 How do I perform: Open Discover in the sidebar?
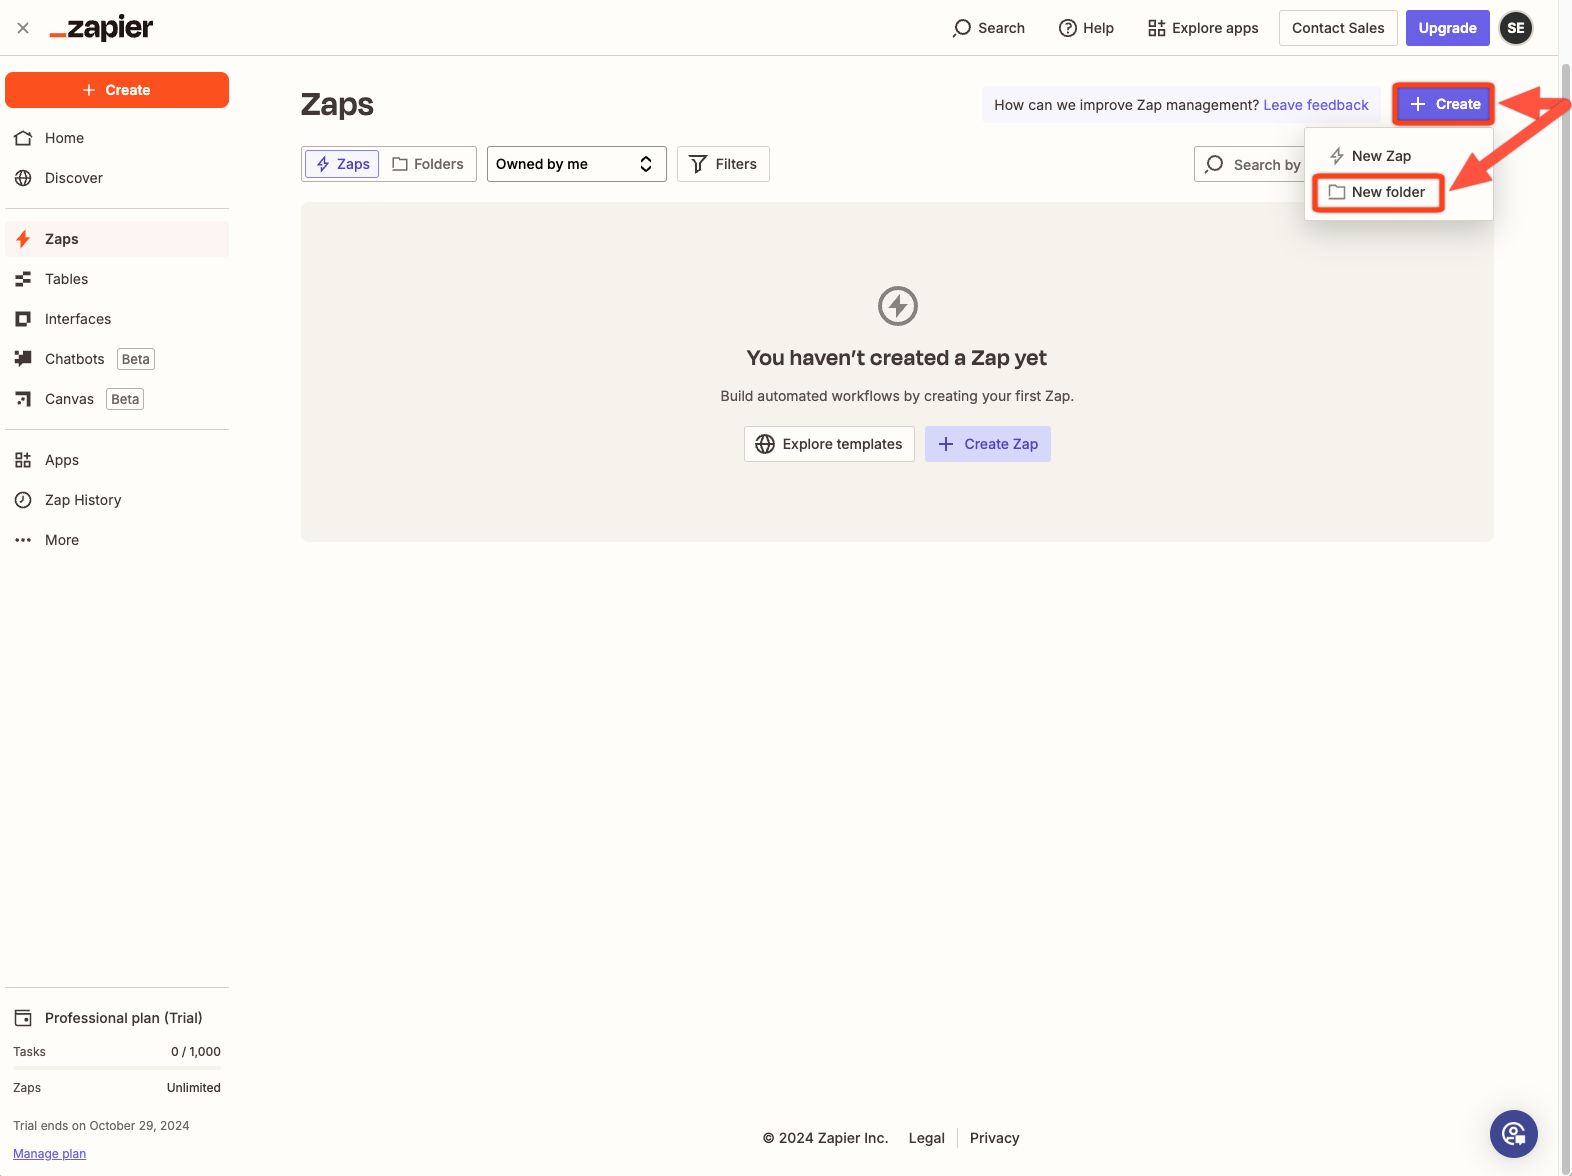pyautogui.click(x=117, y=178)
